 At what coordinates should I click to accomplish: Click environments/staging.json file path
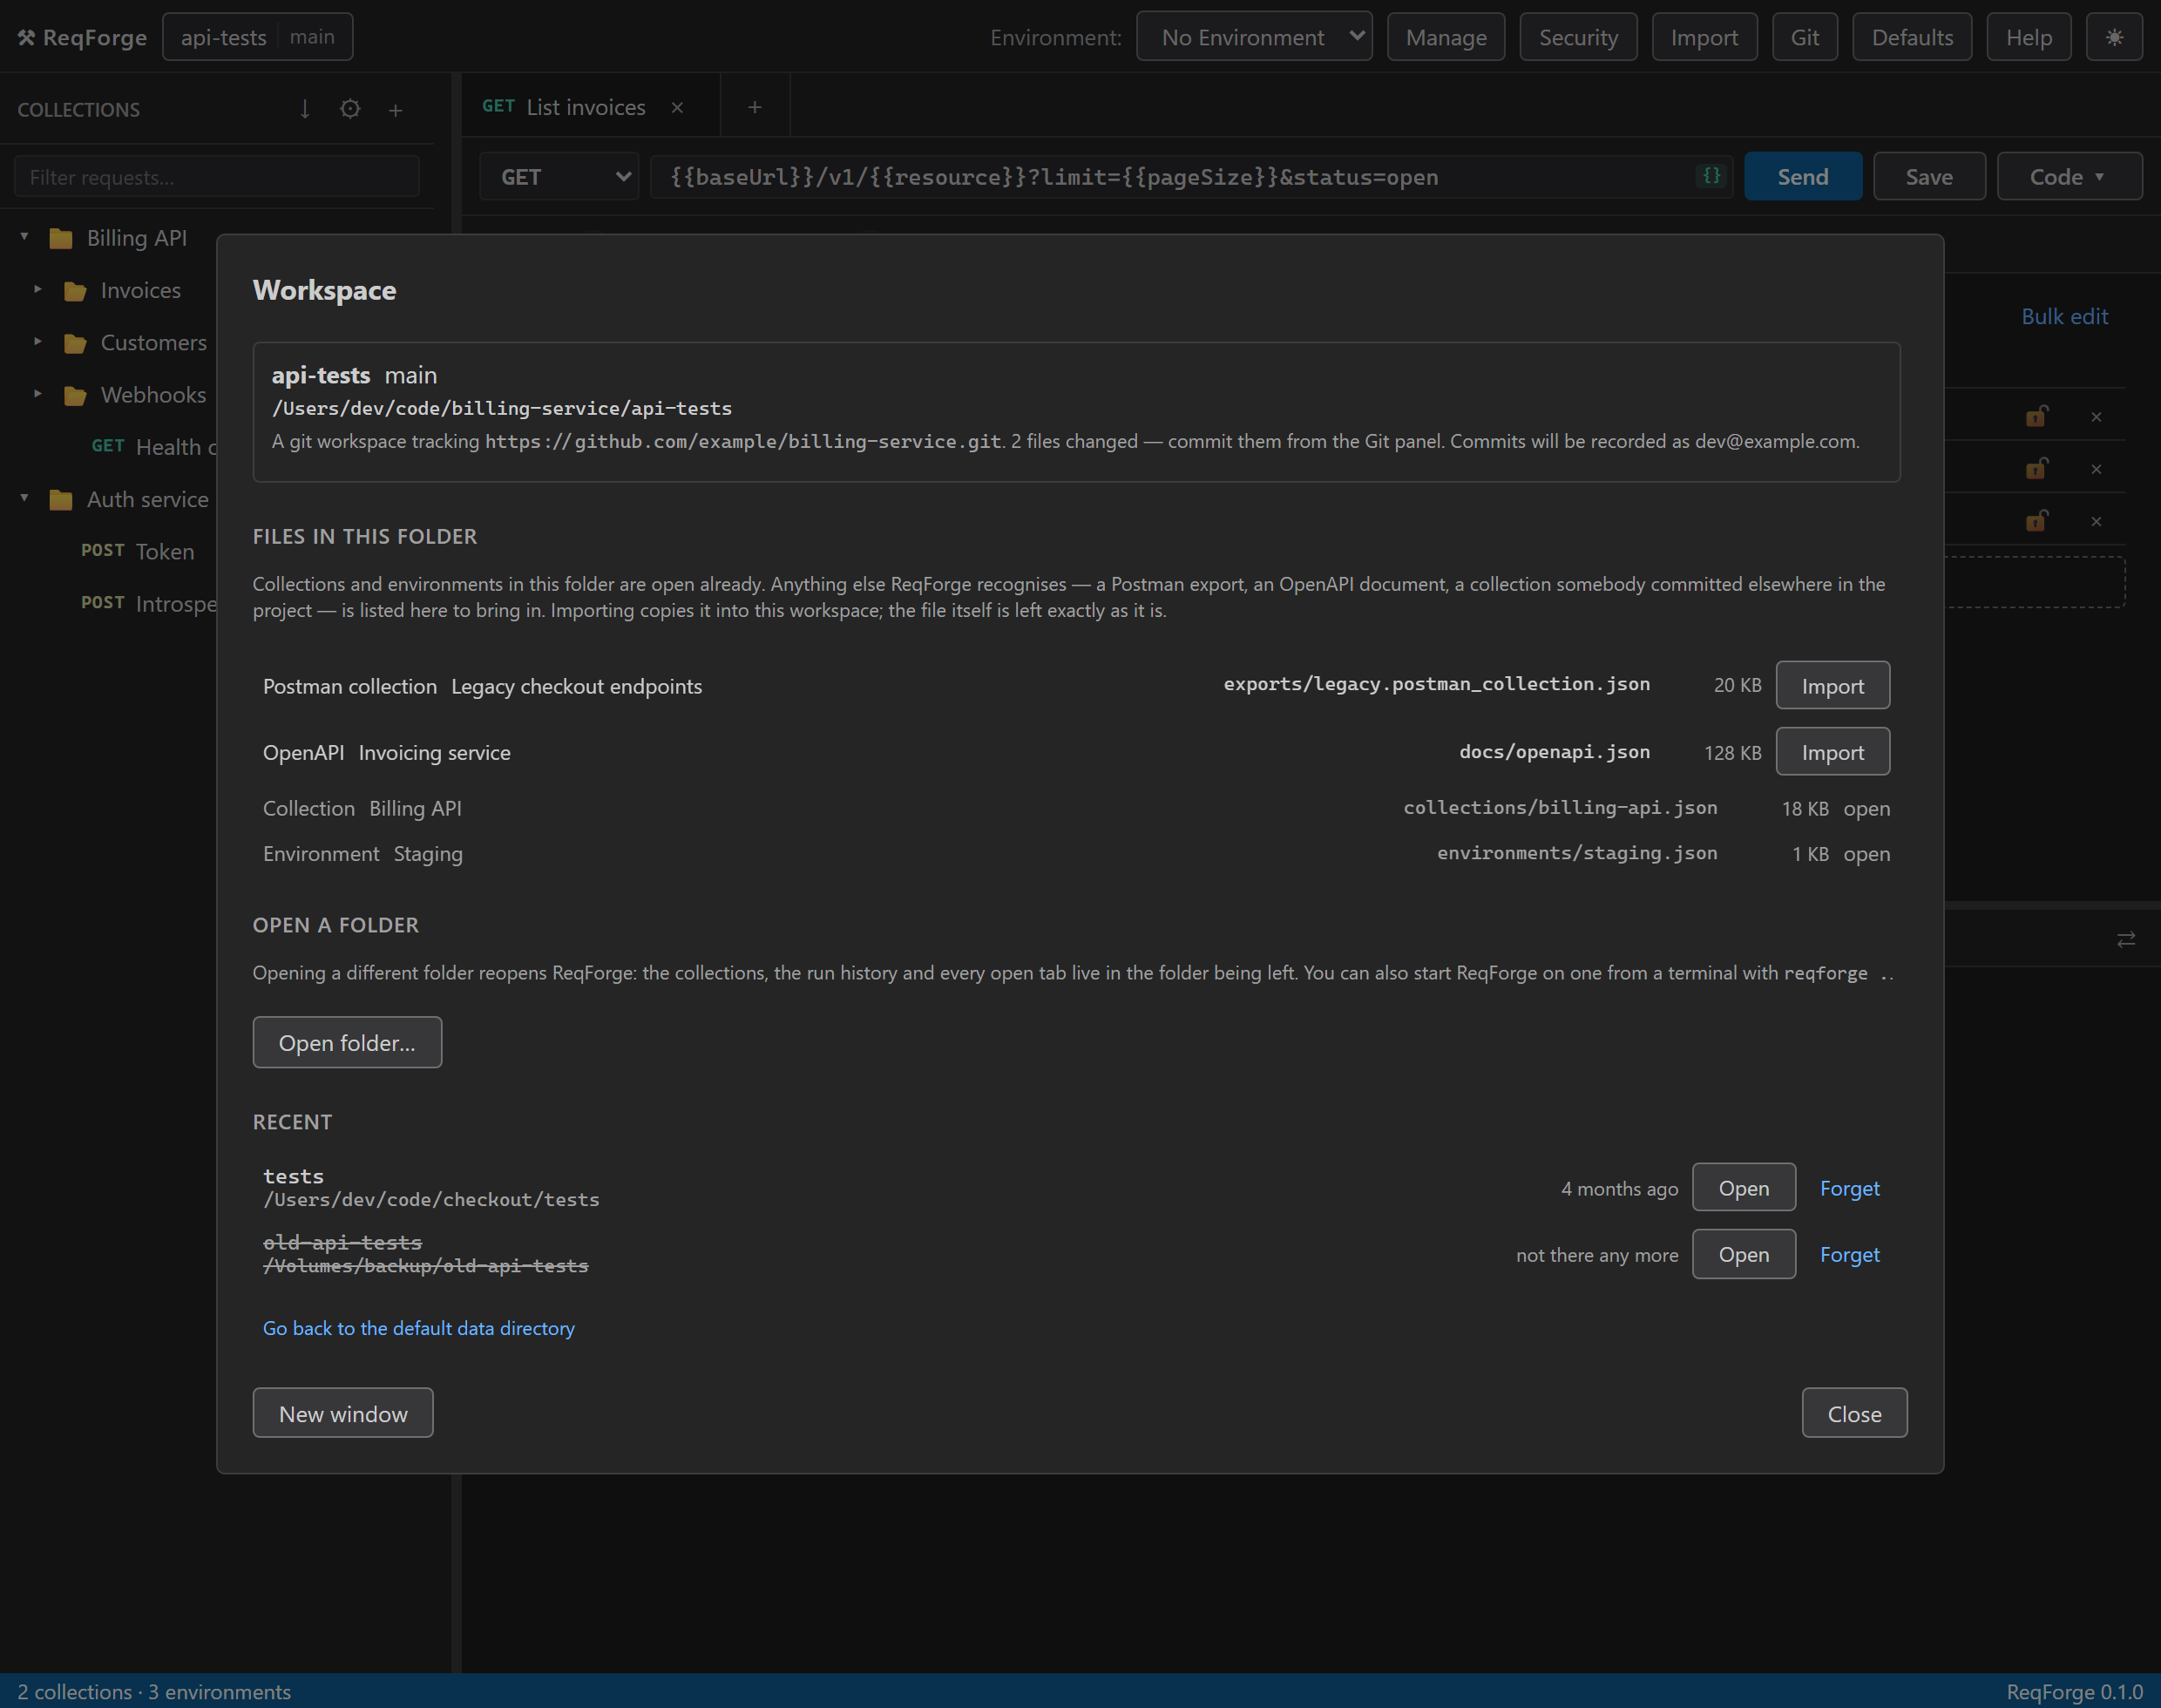[1577, 852]
